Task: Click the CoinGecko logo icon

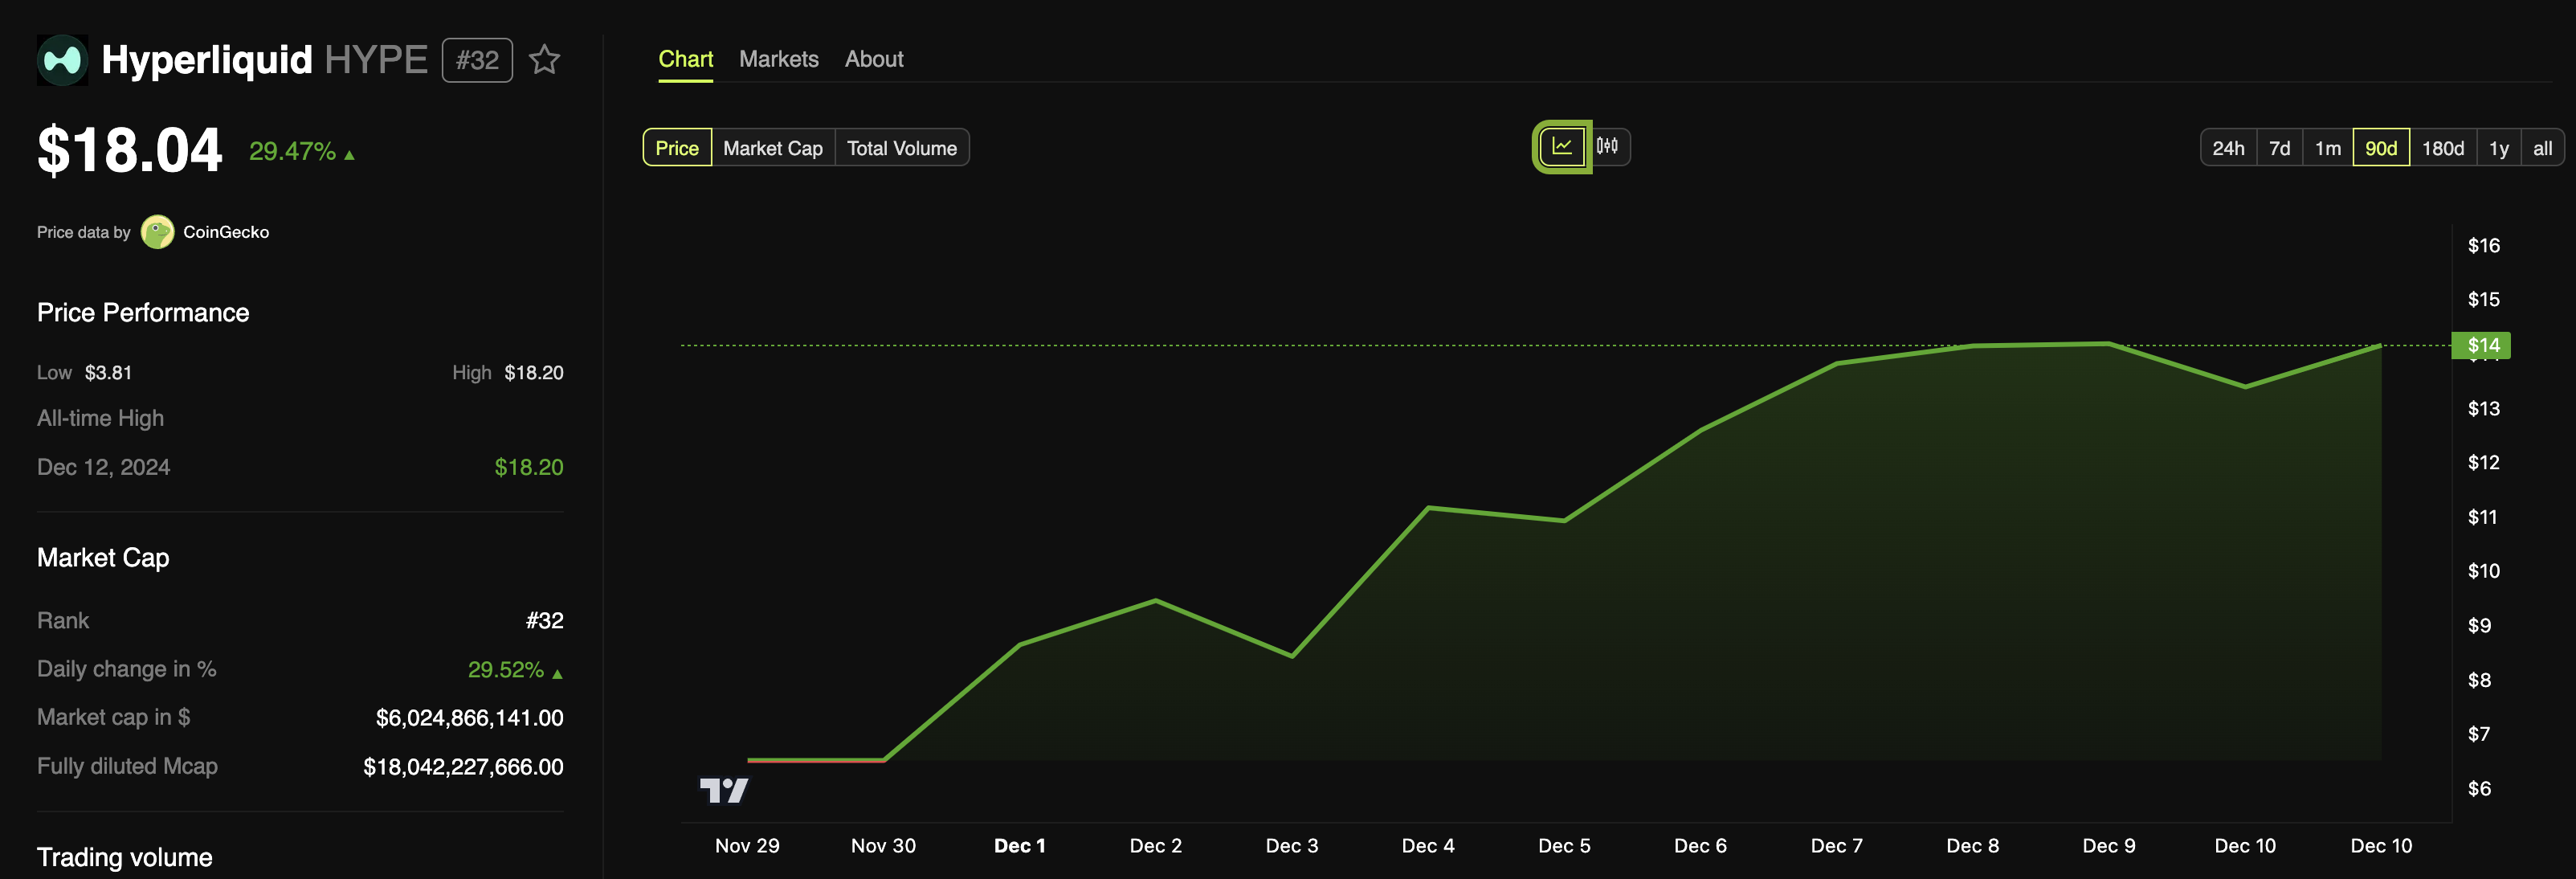Action: 157,232
